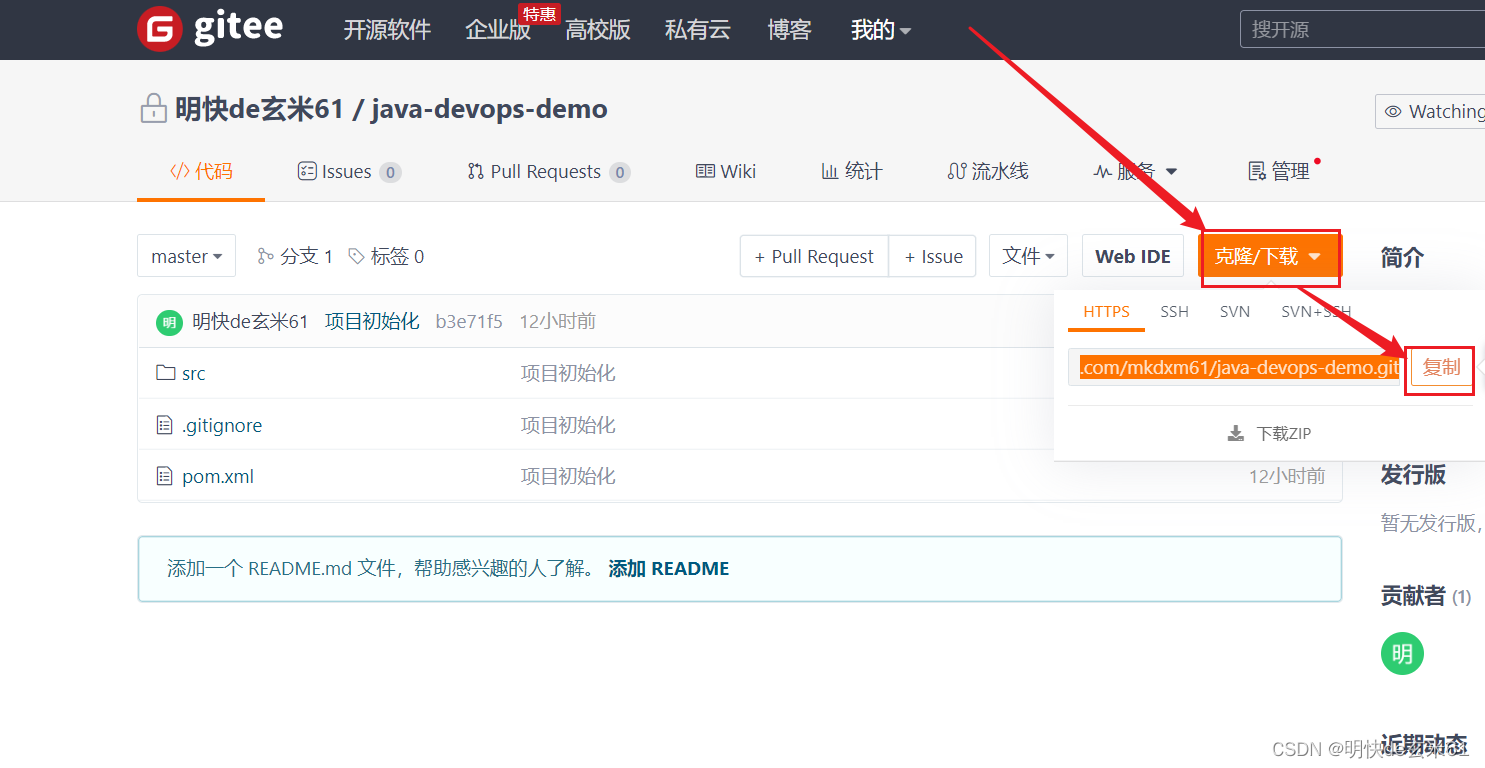Click the + Issue button

coord(933,256)
